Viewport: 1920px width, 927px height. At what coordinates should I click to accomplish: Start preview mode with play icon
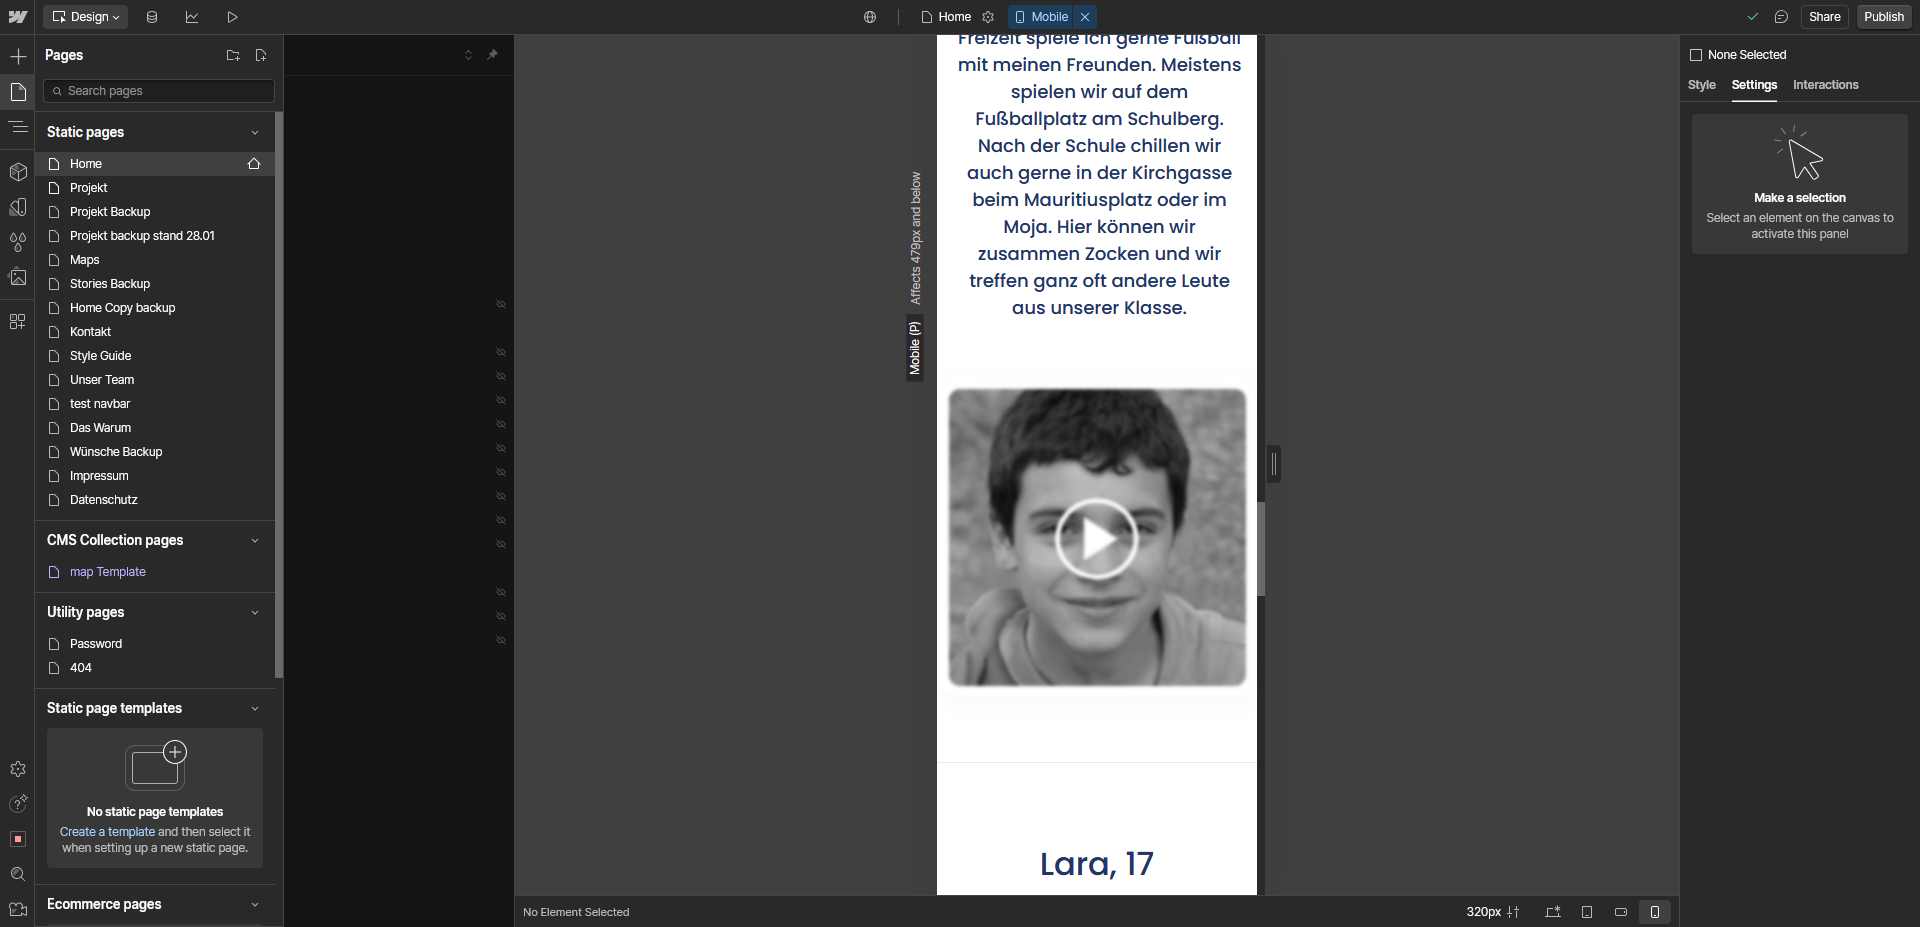pos(232,17)
